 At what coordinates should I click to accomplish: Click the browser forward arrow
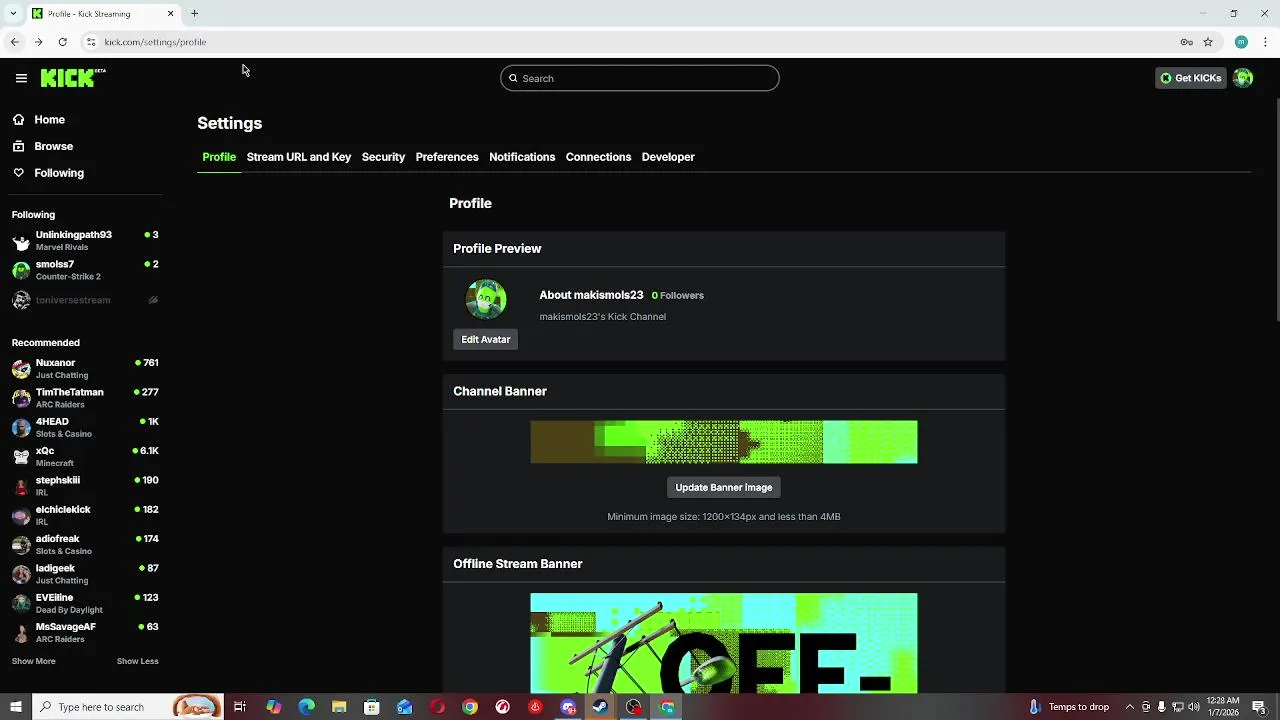pos(38,42)
